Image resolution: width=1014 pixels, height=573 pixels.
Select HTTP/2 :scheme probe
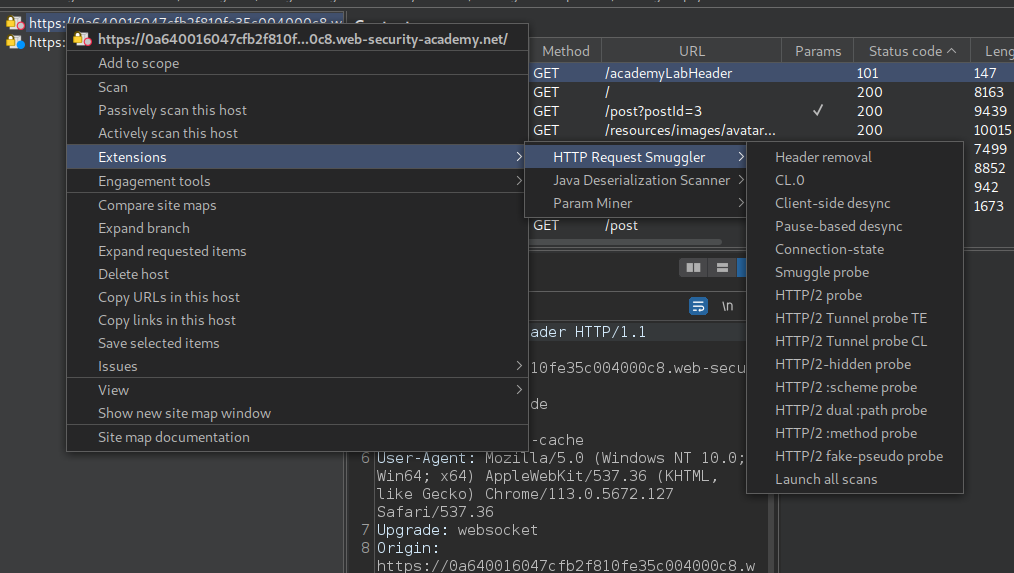click(855, 387)
